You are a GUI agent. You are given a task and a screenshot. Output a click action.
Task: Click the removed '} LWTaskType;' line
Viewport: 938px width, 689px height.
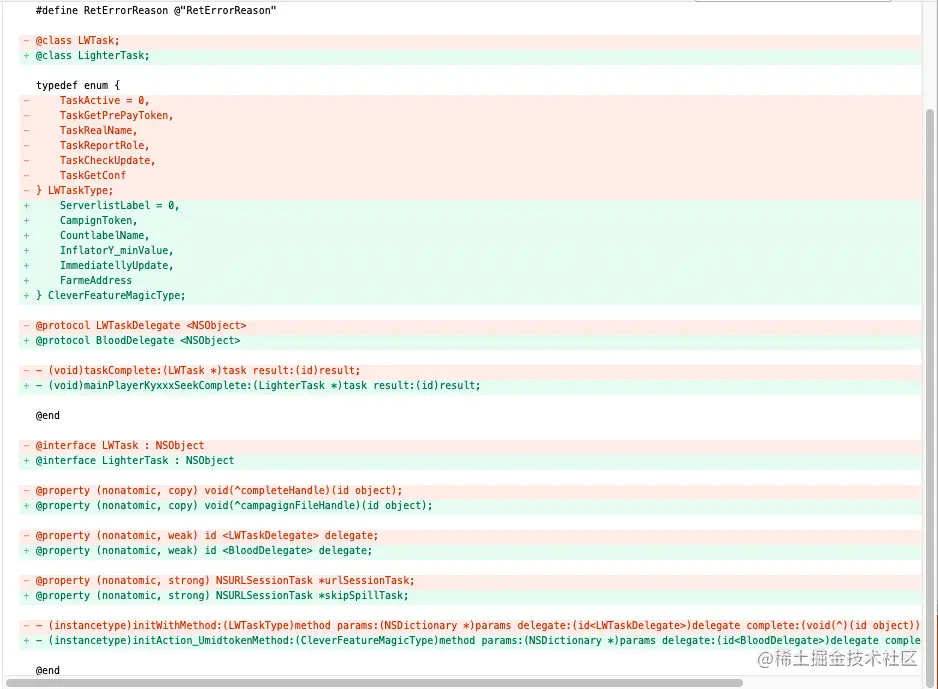(470, 190)
